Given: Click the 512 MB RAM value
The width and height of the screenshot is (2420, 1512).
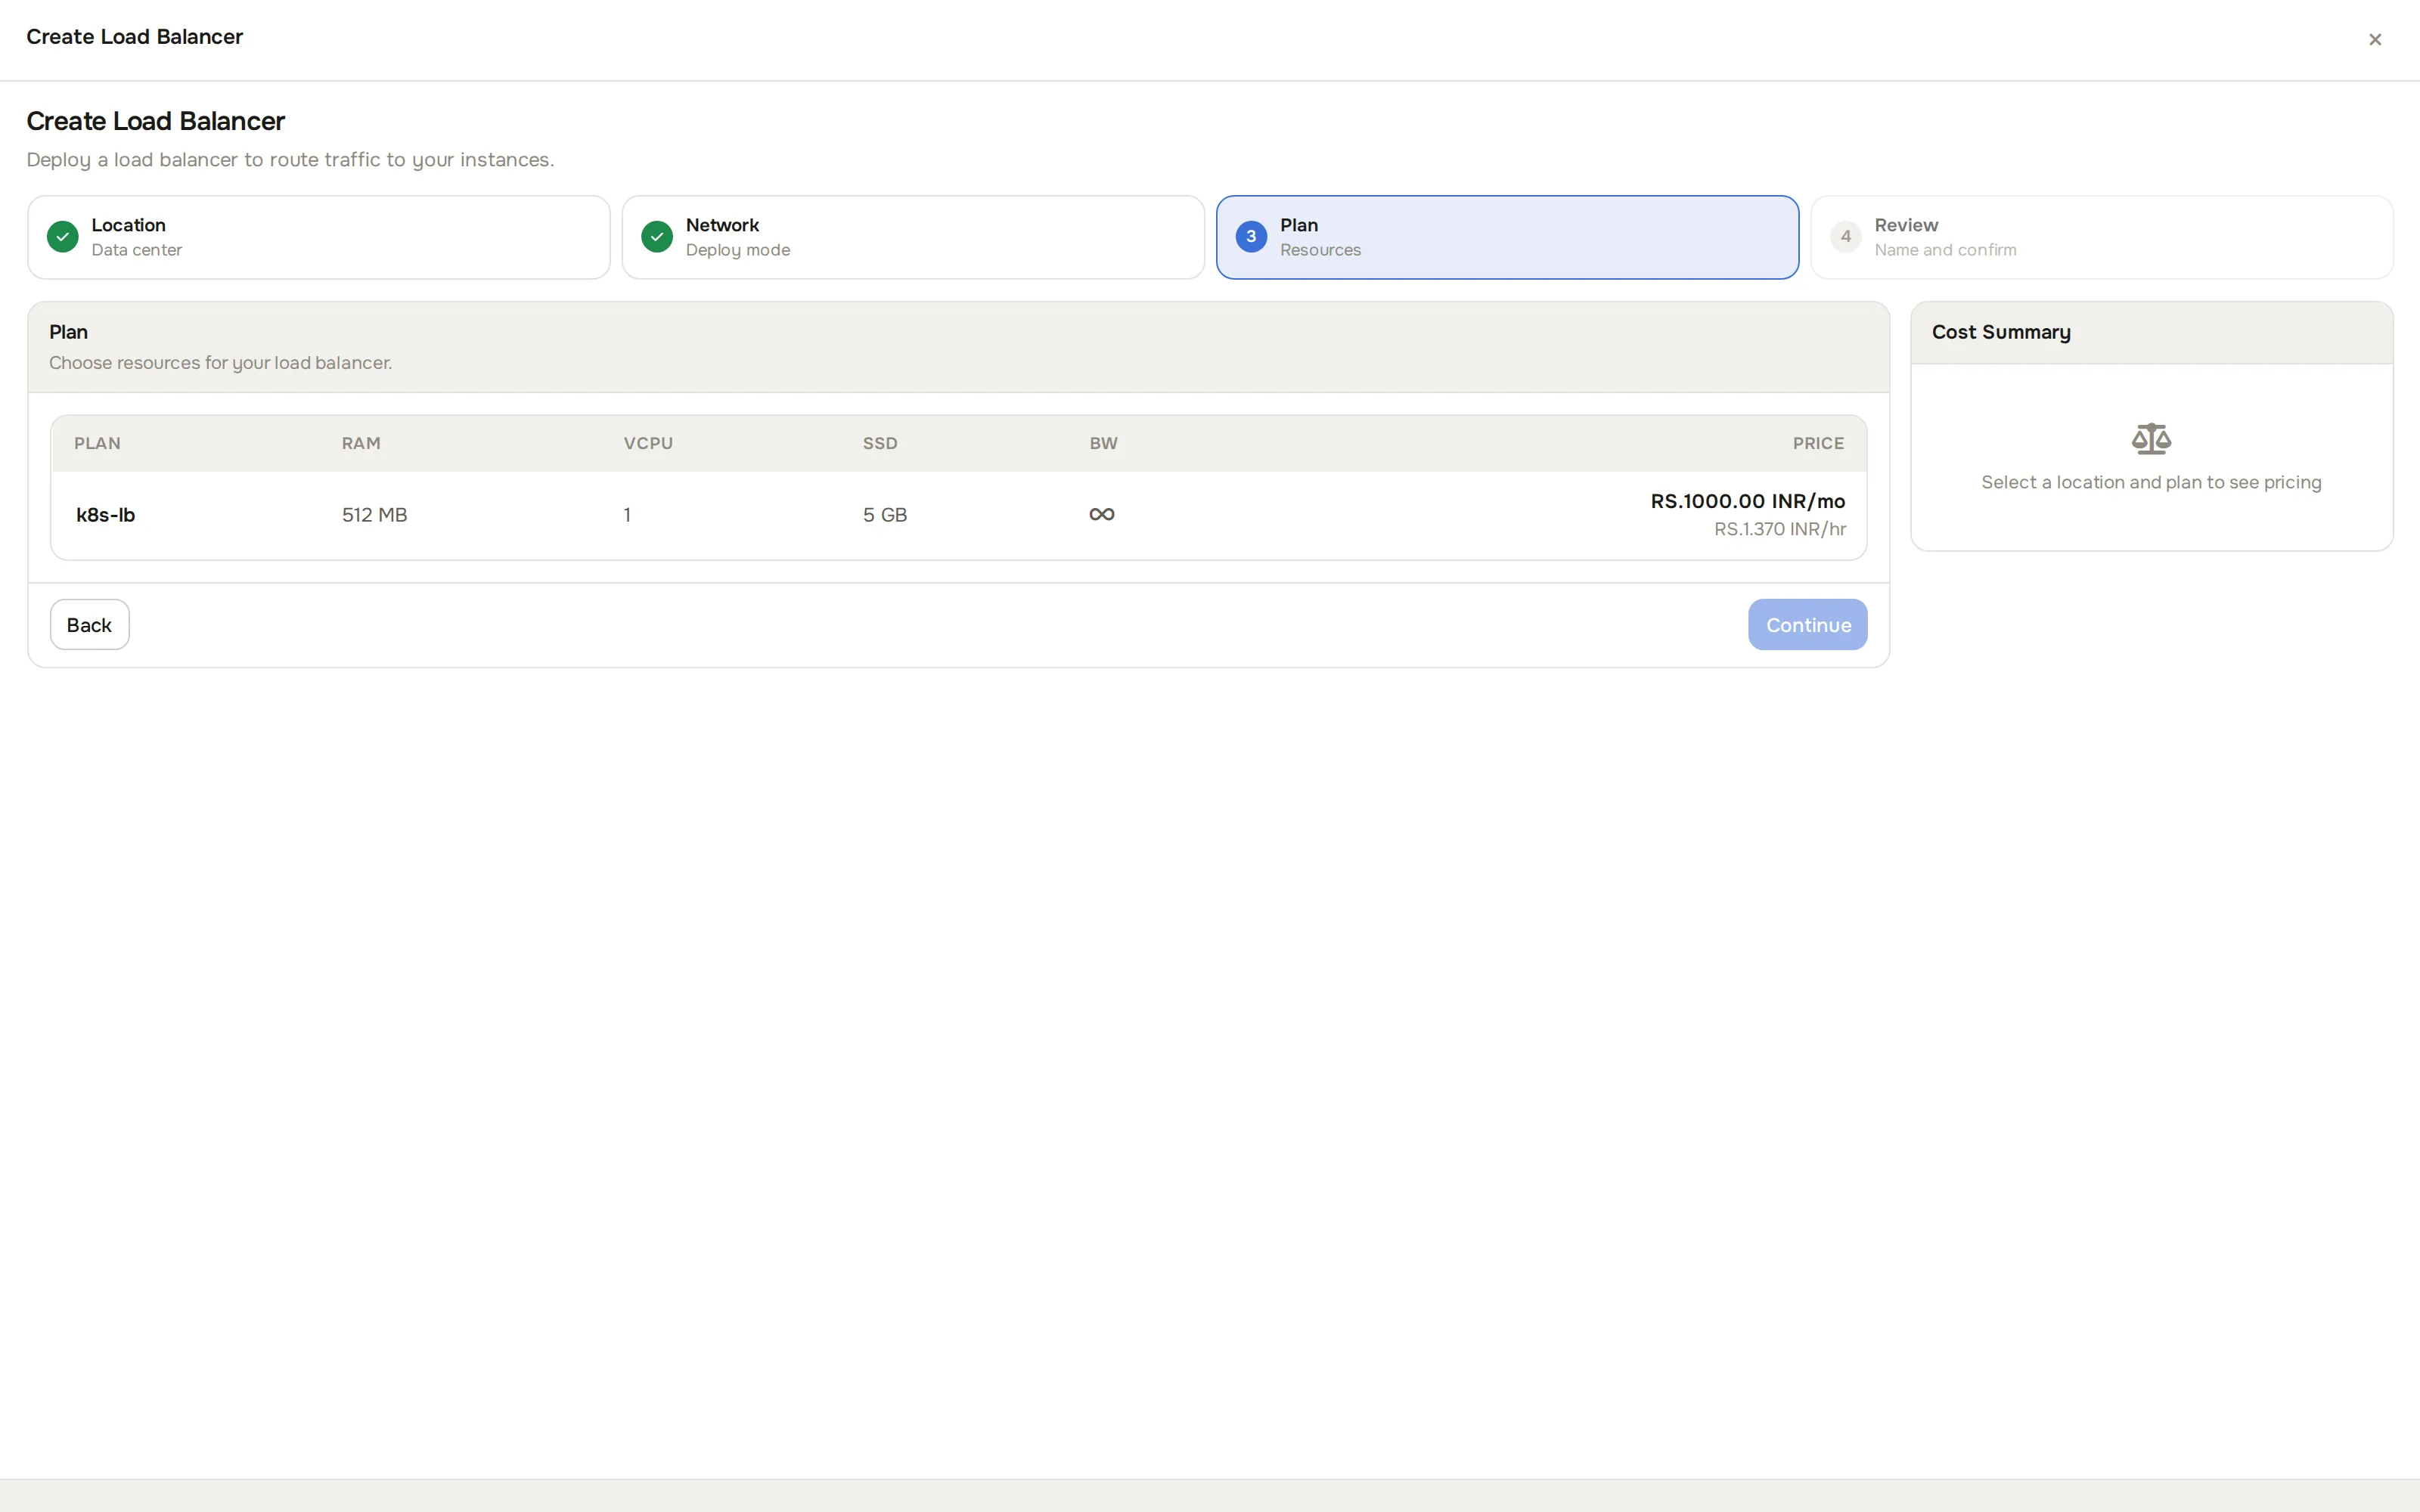Looking at the screenshot, I should click(375, 515).
